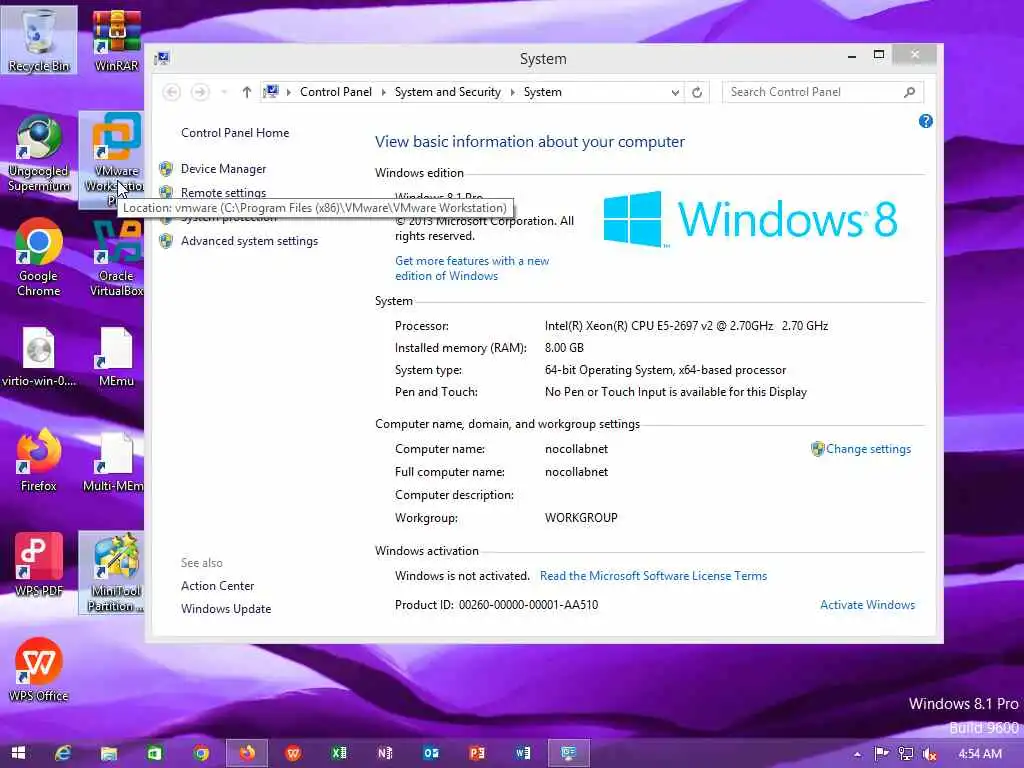Click the System window title bar icon
The image size is (1024, 768).
pos(162,59)
